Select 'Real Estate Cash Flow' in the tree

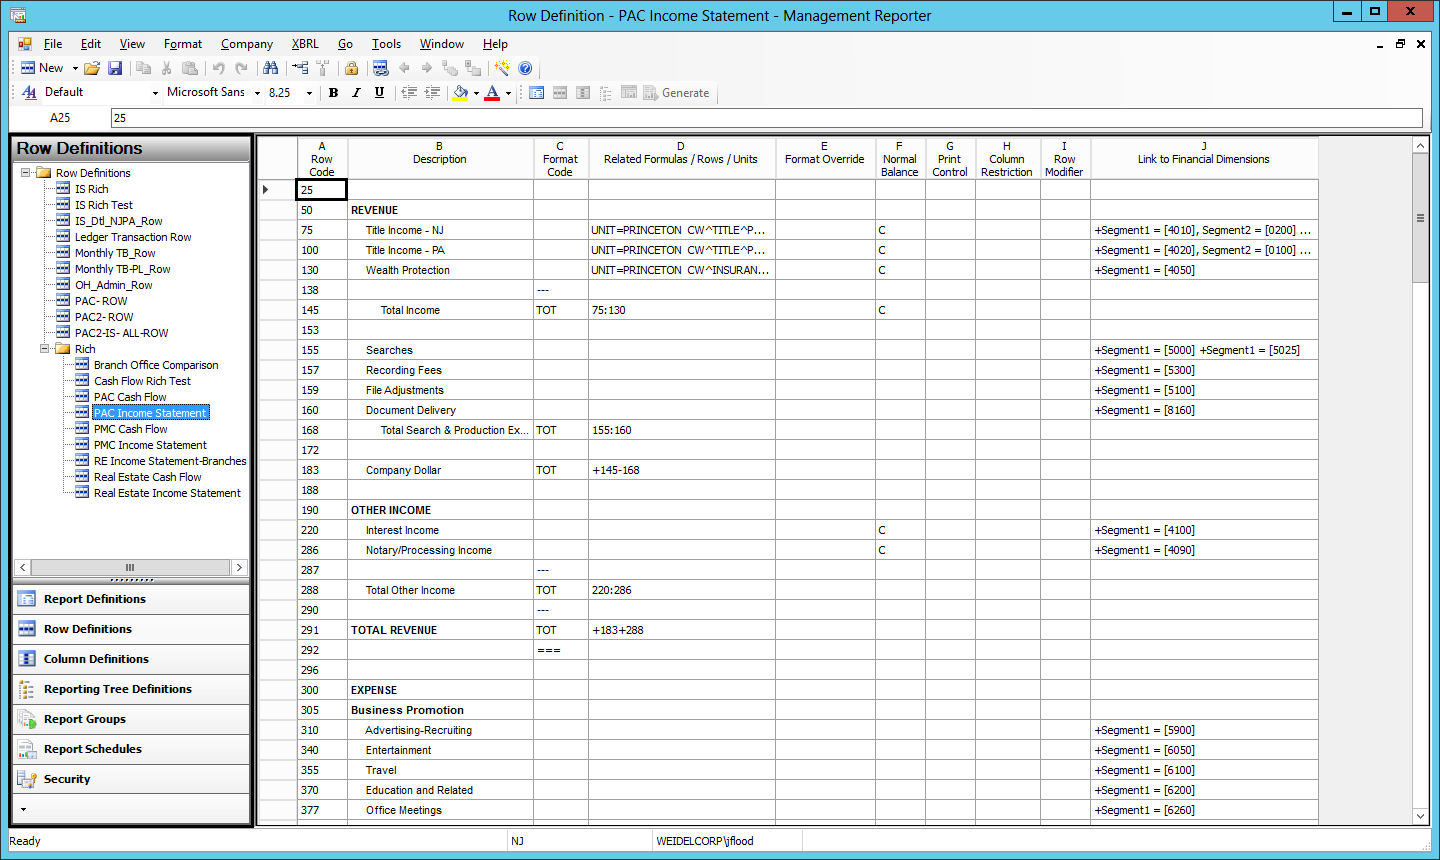[x=148, y=477]
